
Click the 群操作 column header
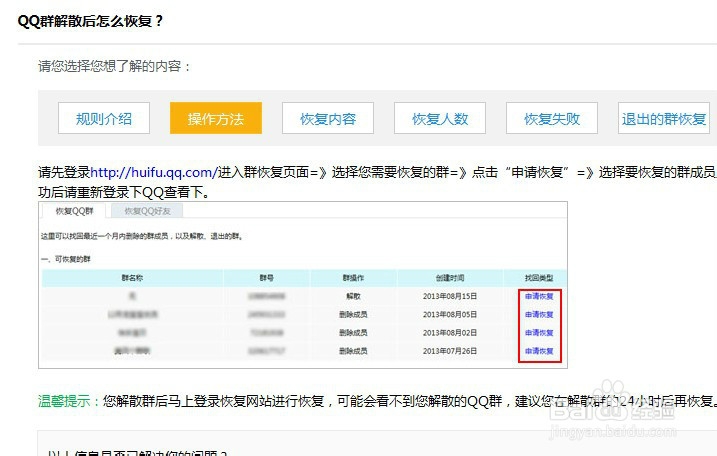click(x=353, y=278)
